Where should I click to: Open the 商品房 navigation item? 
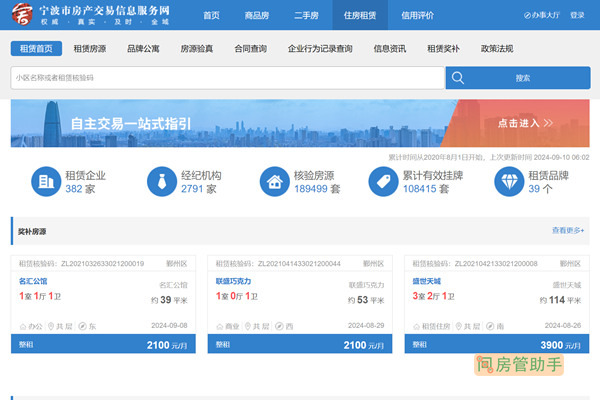[x=257, y=15]
